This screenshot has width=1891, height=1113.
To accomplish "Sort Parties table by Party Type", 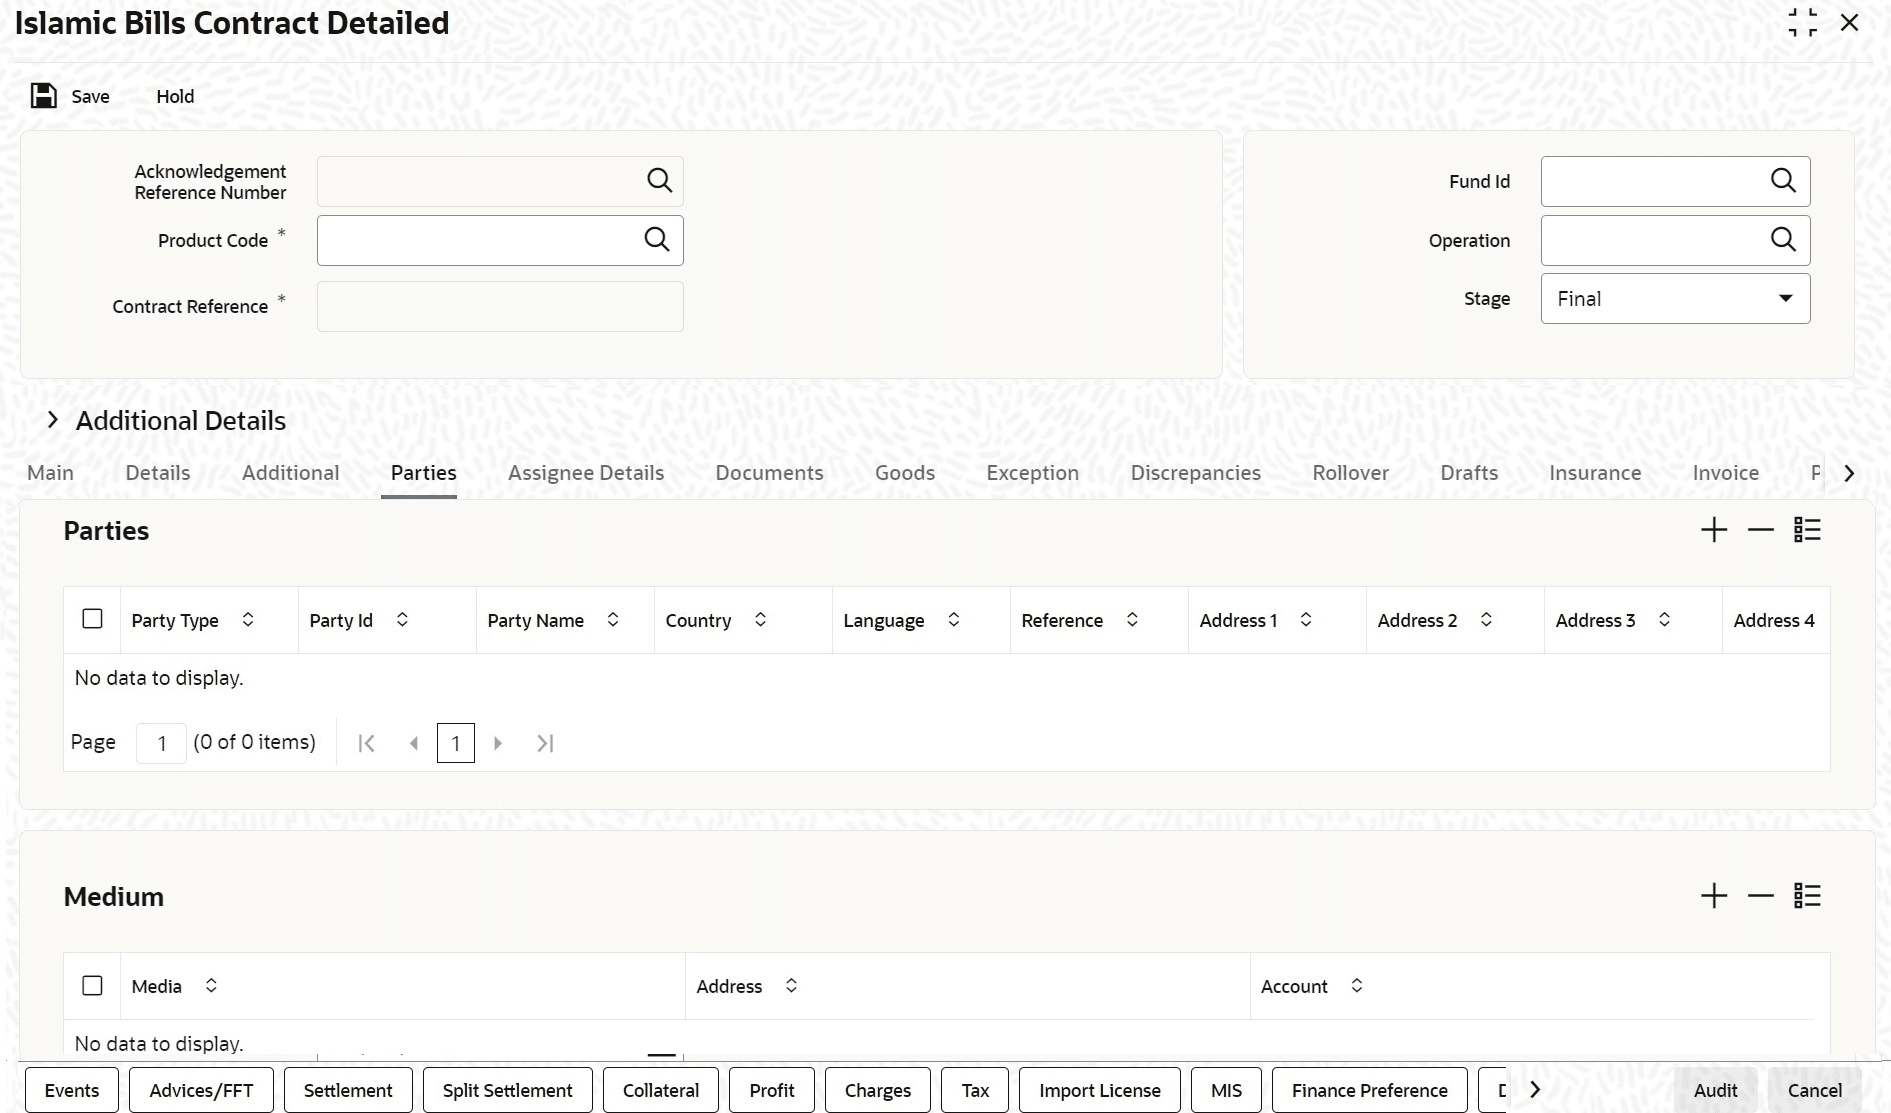I will click(x=248, y=620).
